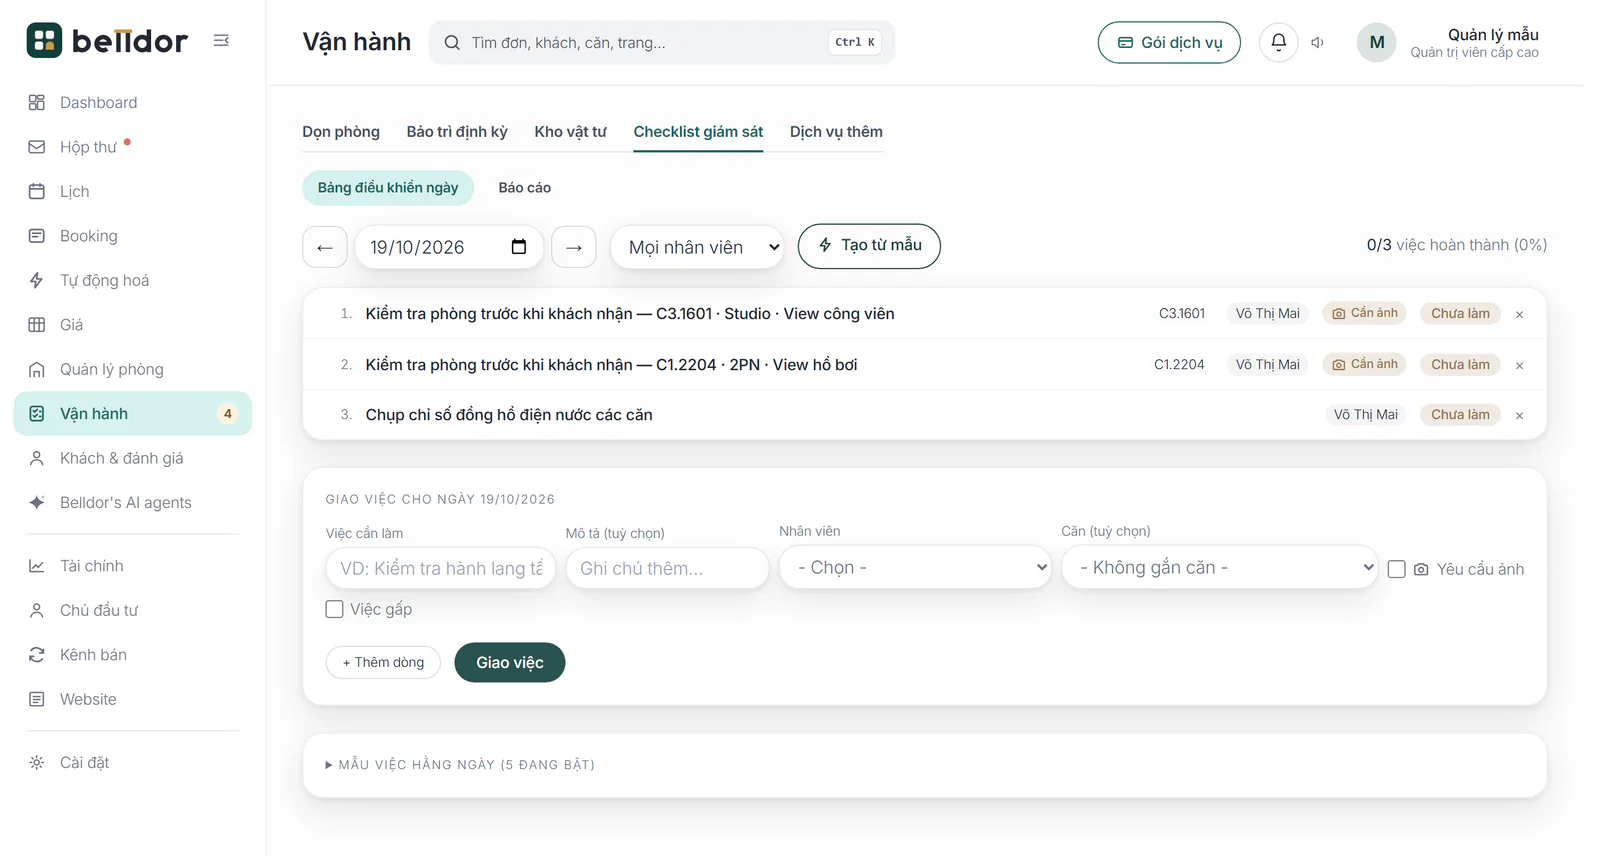Viewport: 1600px width, 856px height.
Task: Click the Belldor logo icon
Action: (44, 40)
